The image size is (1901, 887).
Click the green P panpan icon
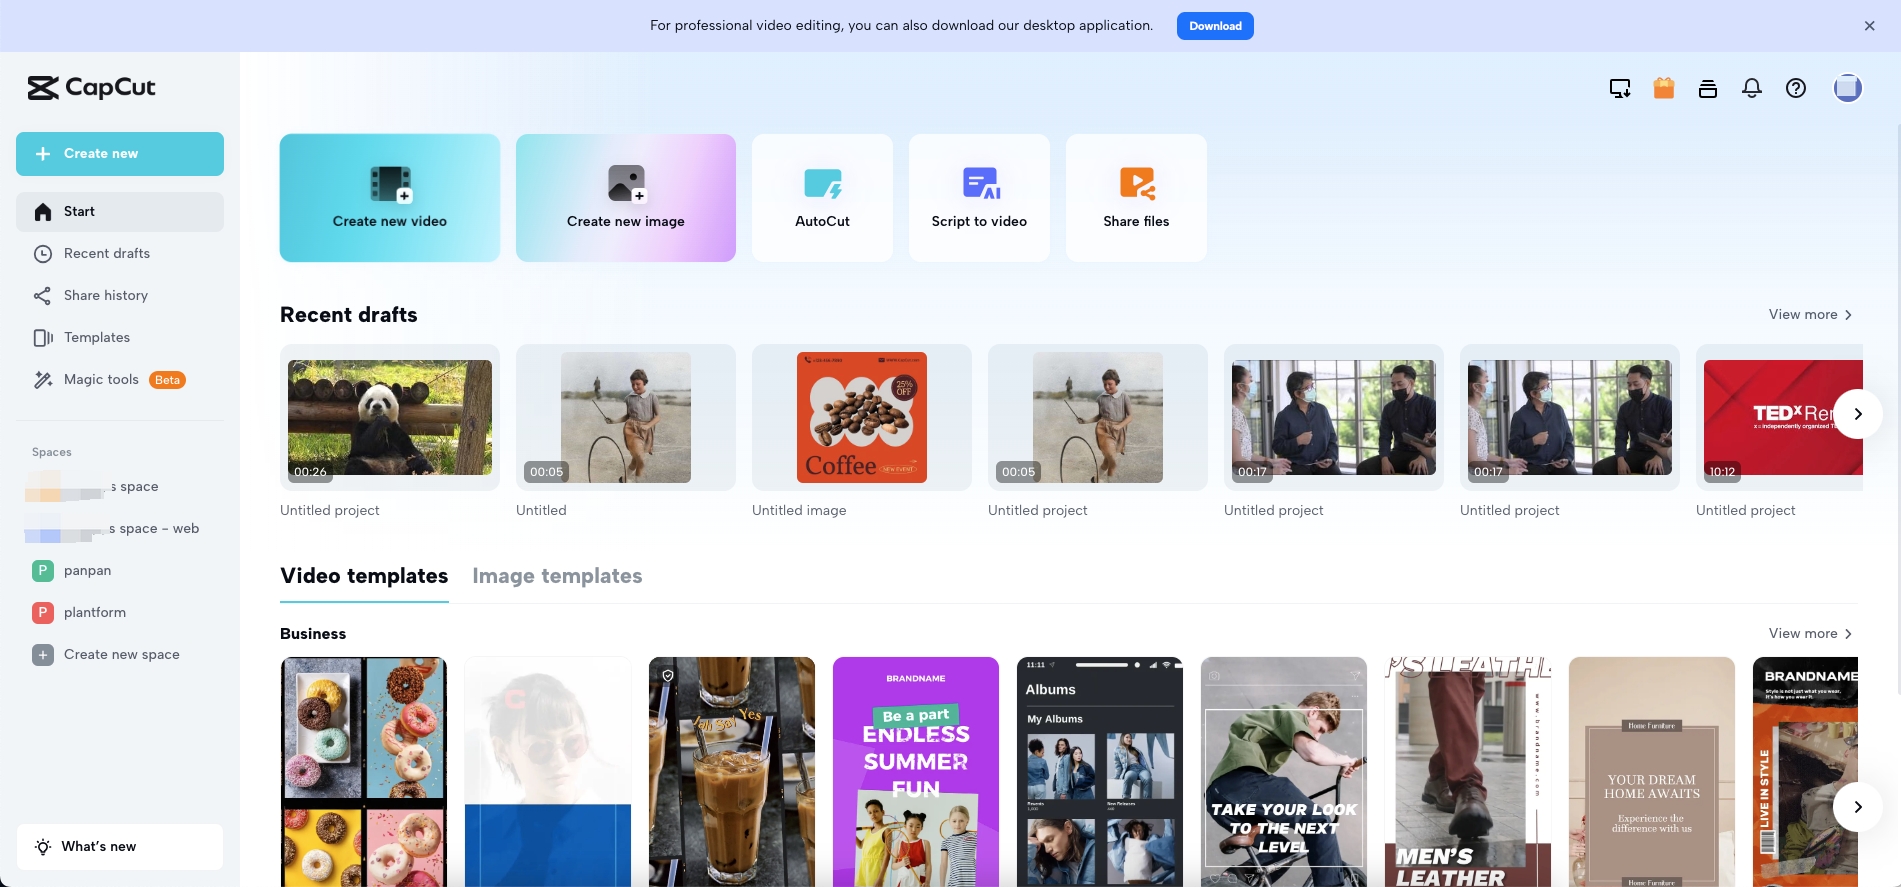pyautogui.click(x=43, y=571)
